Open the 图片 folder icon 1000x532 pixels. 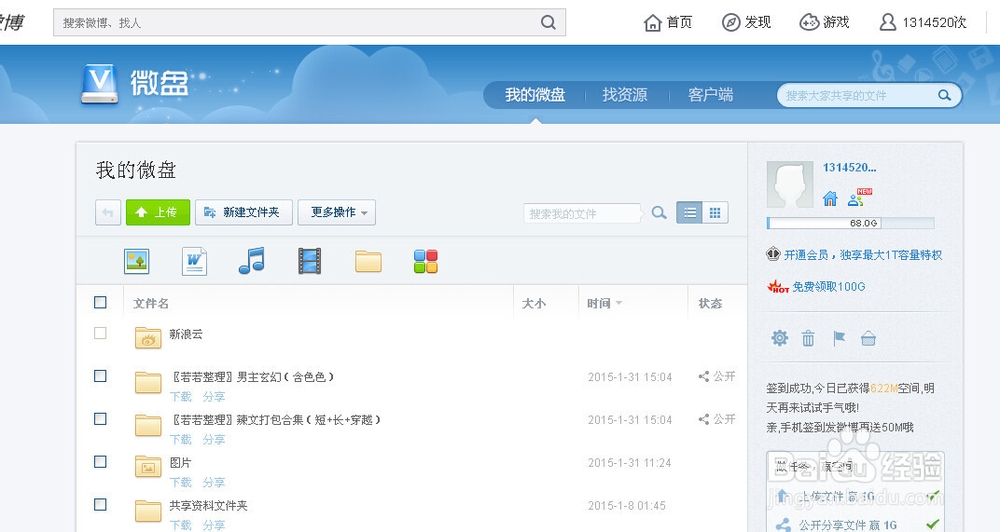[148, 467]
